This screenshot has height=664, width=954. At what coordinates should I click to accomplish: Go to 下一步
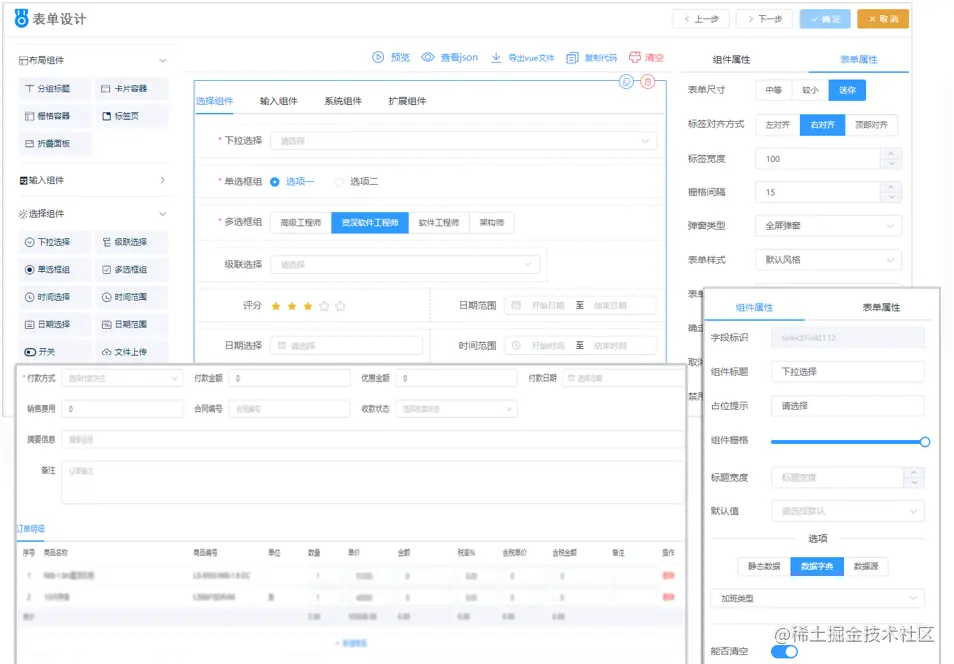pyautogui.click(x=764, y=19)
